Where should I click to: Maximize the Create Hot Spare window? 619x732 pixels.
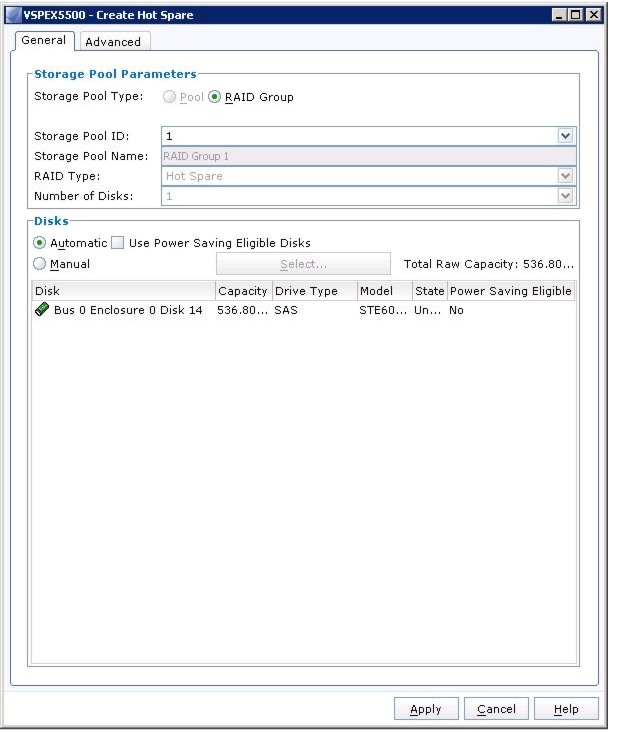(x=576, y=15)
